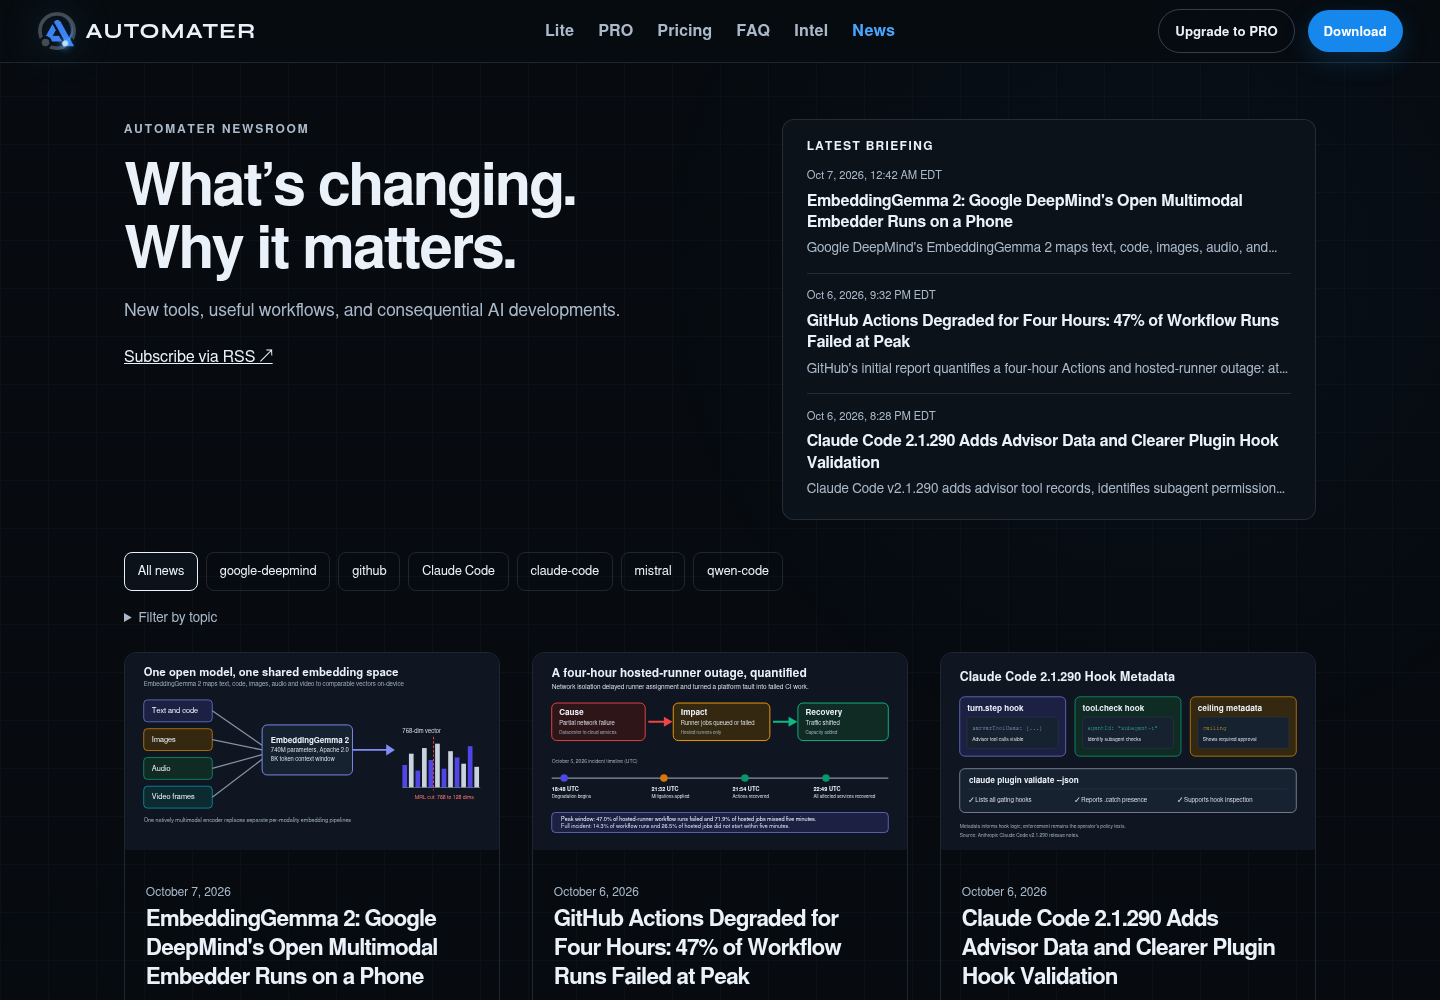
Task: Select the lowercase claude-code filter chip
Action: (565, 571)
